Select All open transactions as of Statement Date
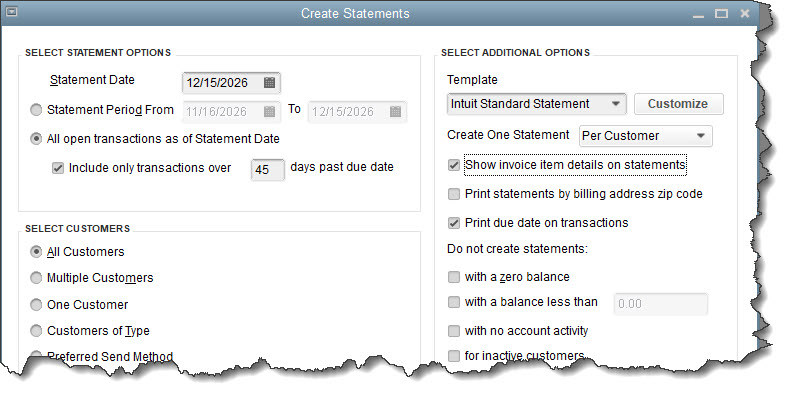 point(37,139)
